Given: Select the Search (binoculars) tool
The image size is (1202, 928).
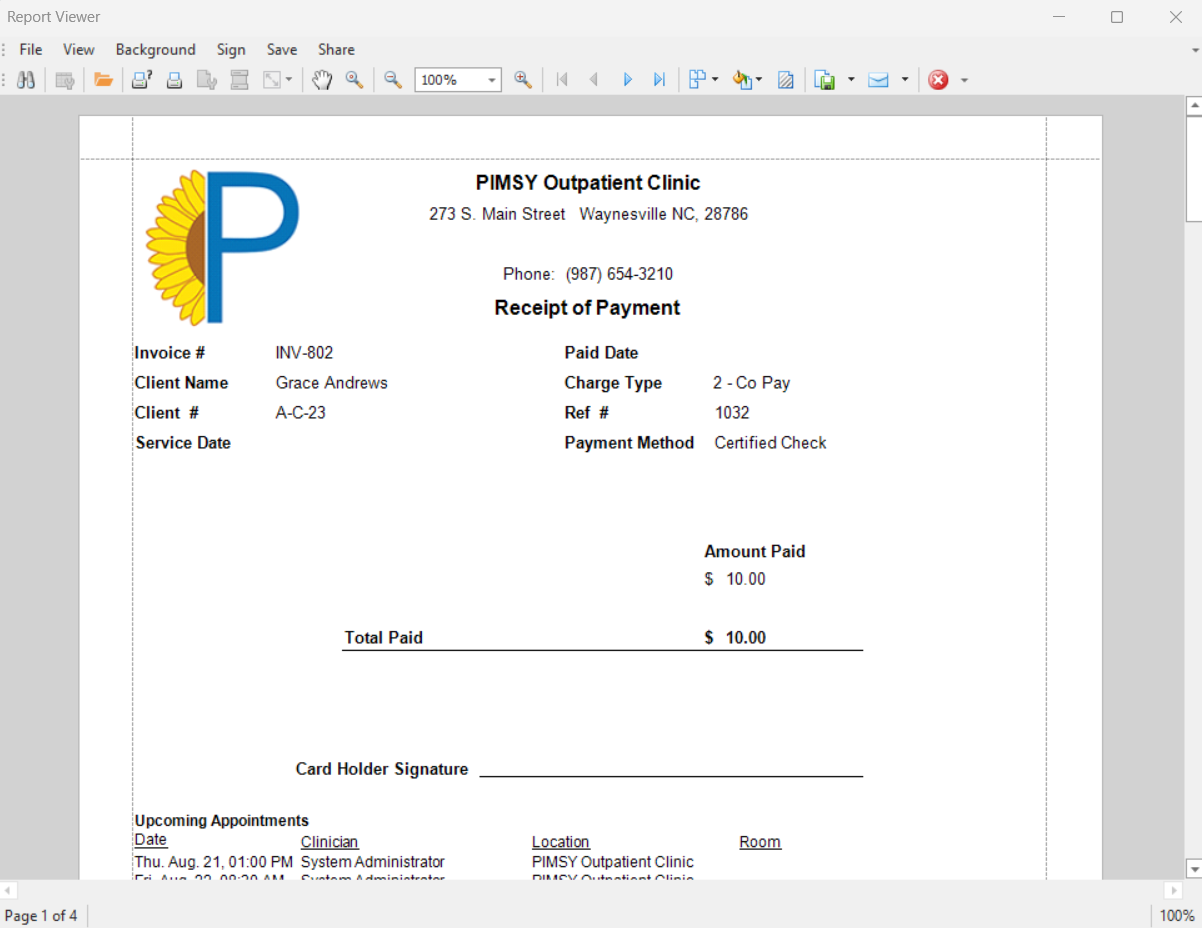Looking at the screenshot, I should pyautogui.click(x=26, y=79).
